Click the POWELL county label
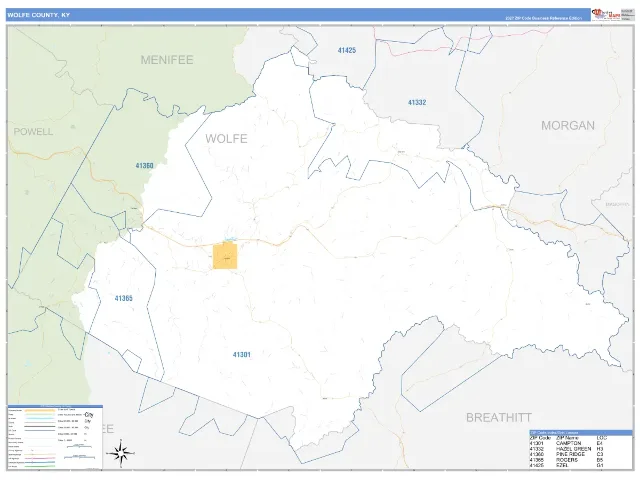The width and height of the screenshot is (640, 480). (33, 131)
